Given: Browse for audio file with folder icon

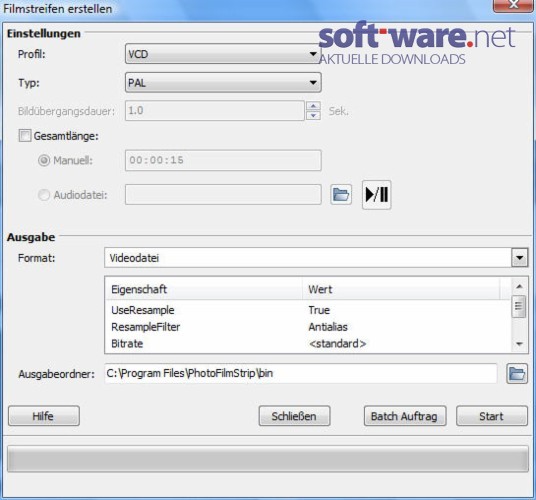Looking at the screenshot, I should pos(341,195).
